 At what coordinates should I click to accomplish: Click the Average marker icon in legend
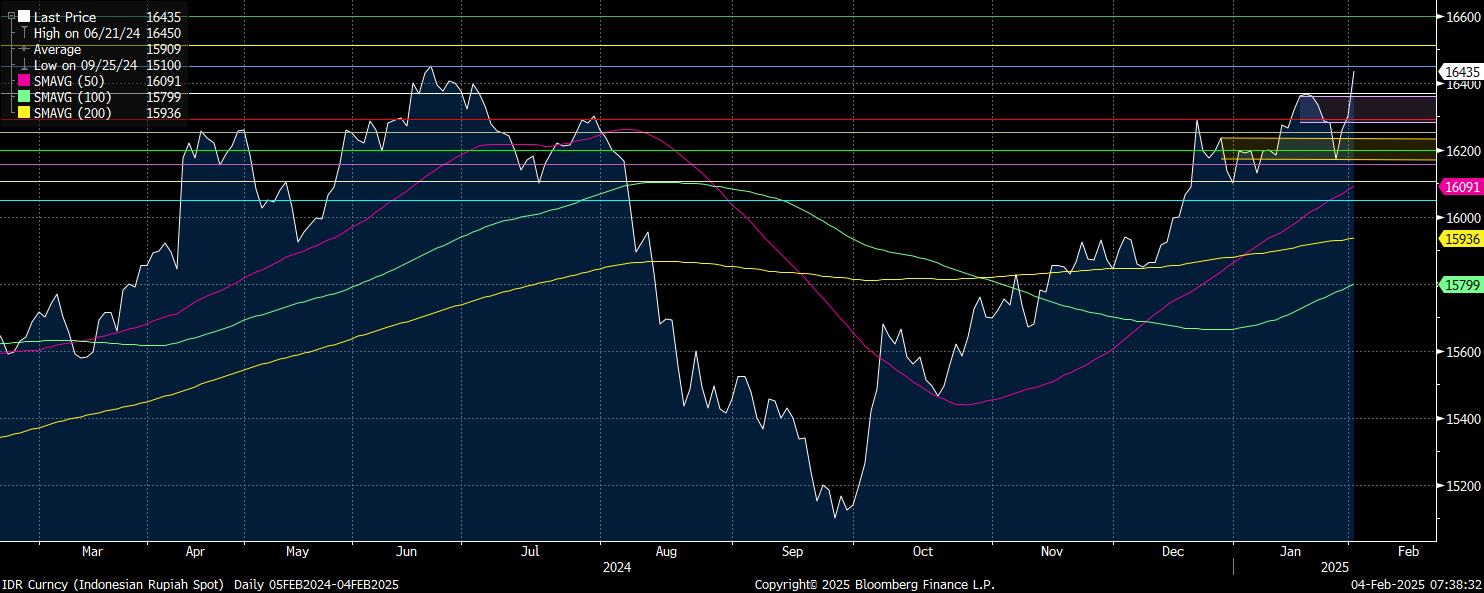point(24,49)
